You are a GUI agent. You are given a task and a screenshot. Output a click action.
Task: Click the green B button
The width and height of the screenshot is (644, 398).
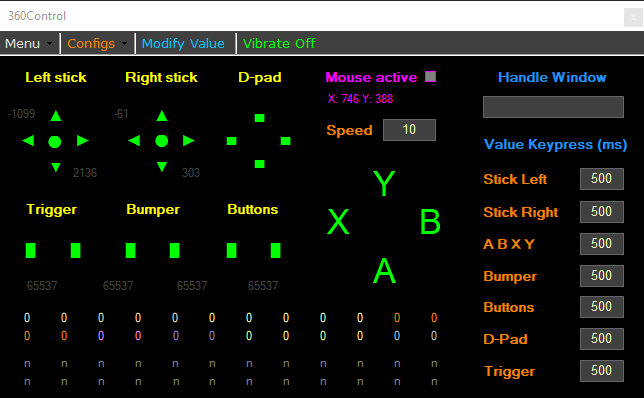pos(430,222)
